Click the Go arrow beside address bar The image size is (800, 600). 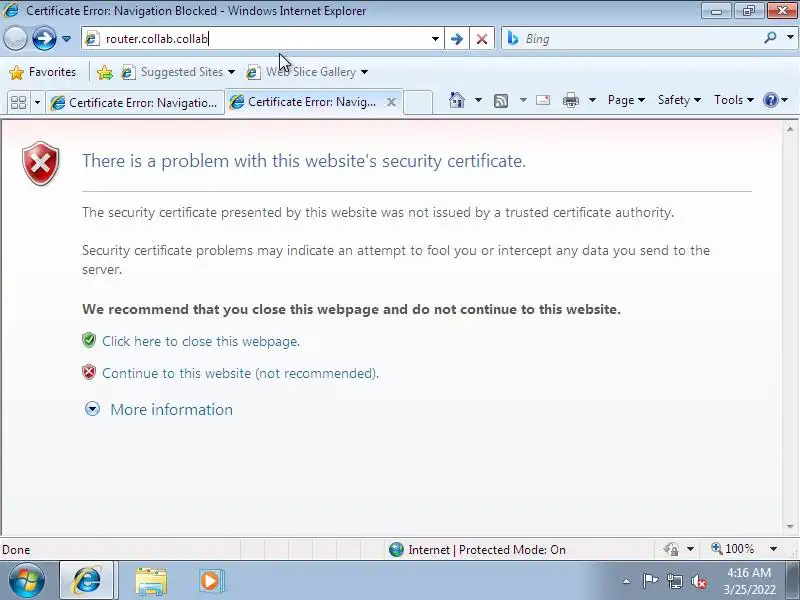pos(457,39)
